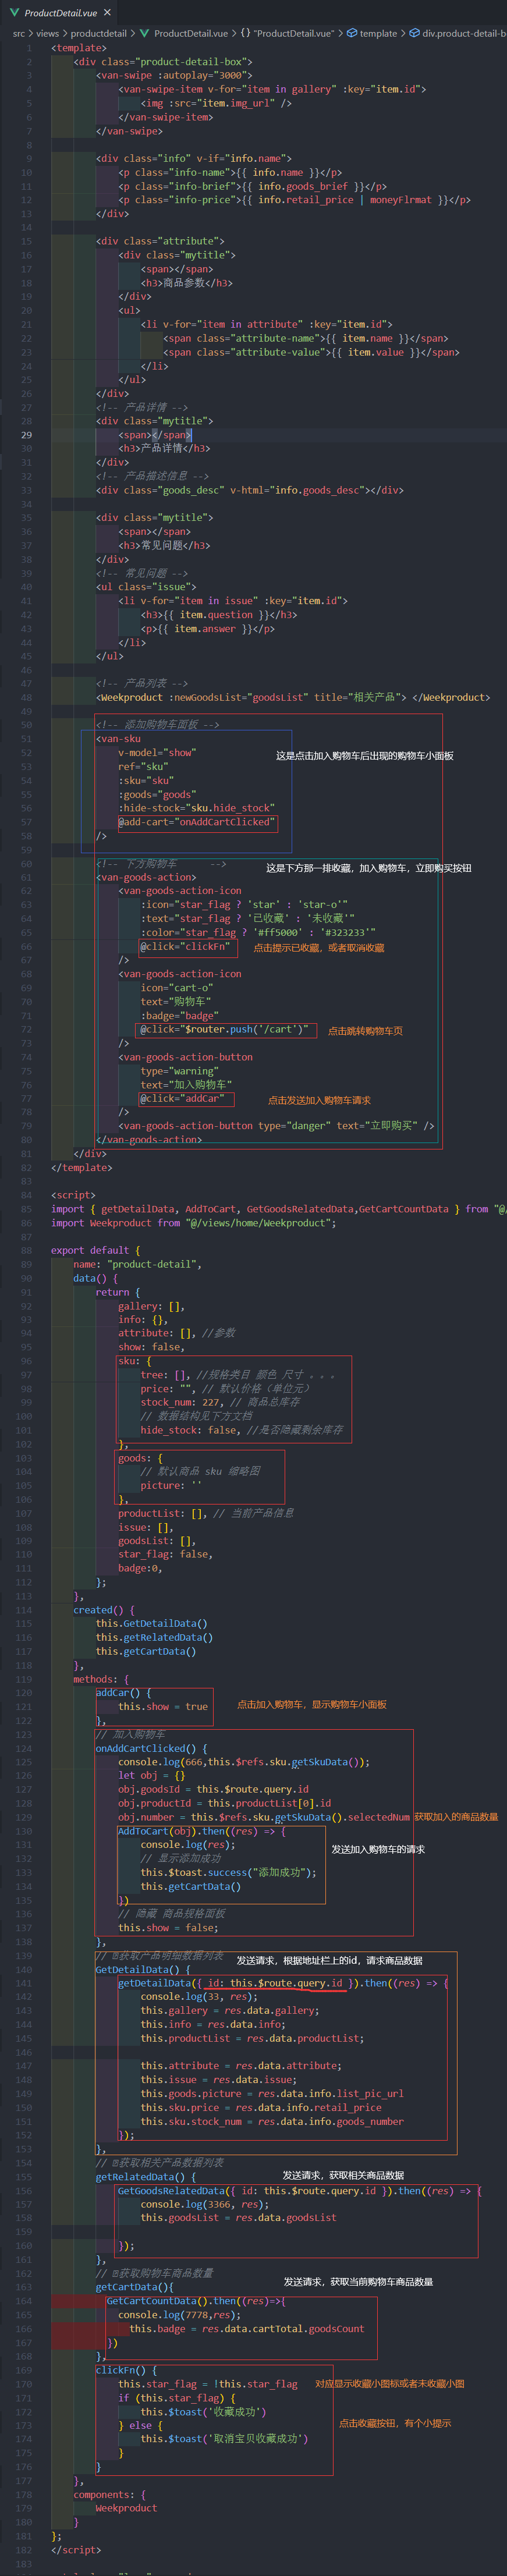This screenshot has height=2576, width=507.
Task: Click the $toast.success("添加成功") line
Action: 228,1872
